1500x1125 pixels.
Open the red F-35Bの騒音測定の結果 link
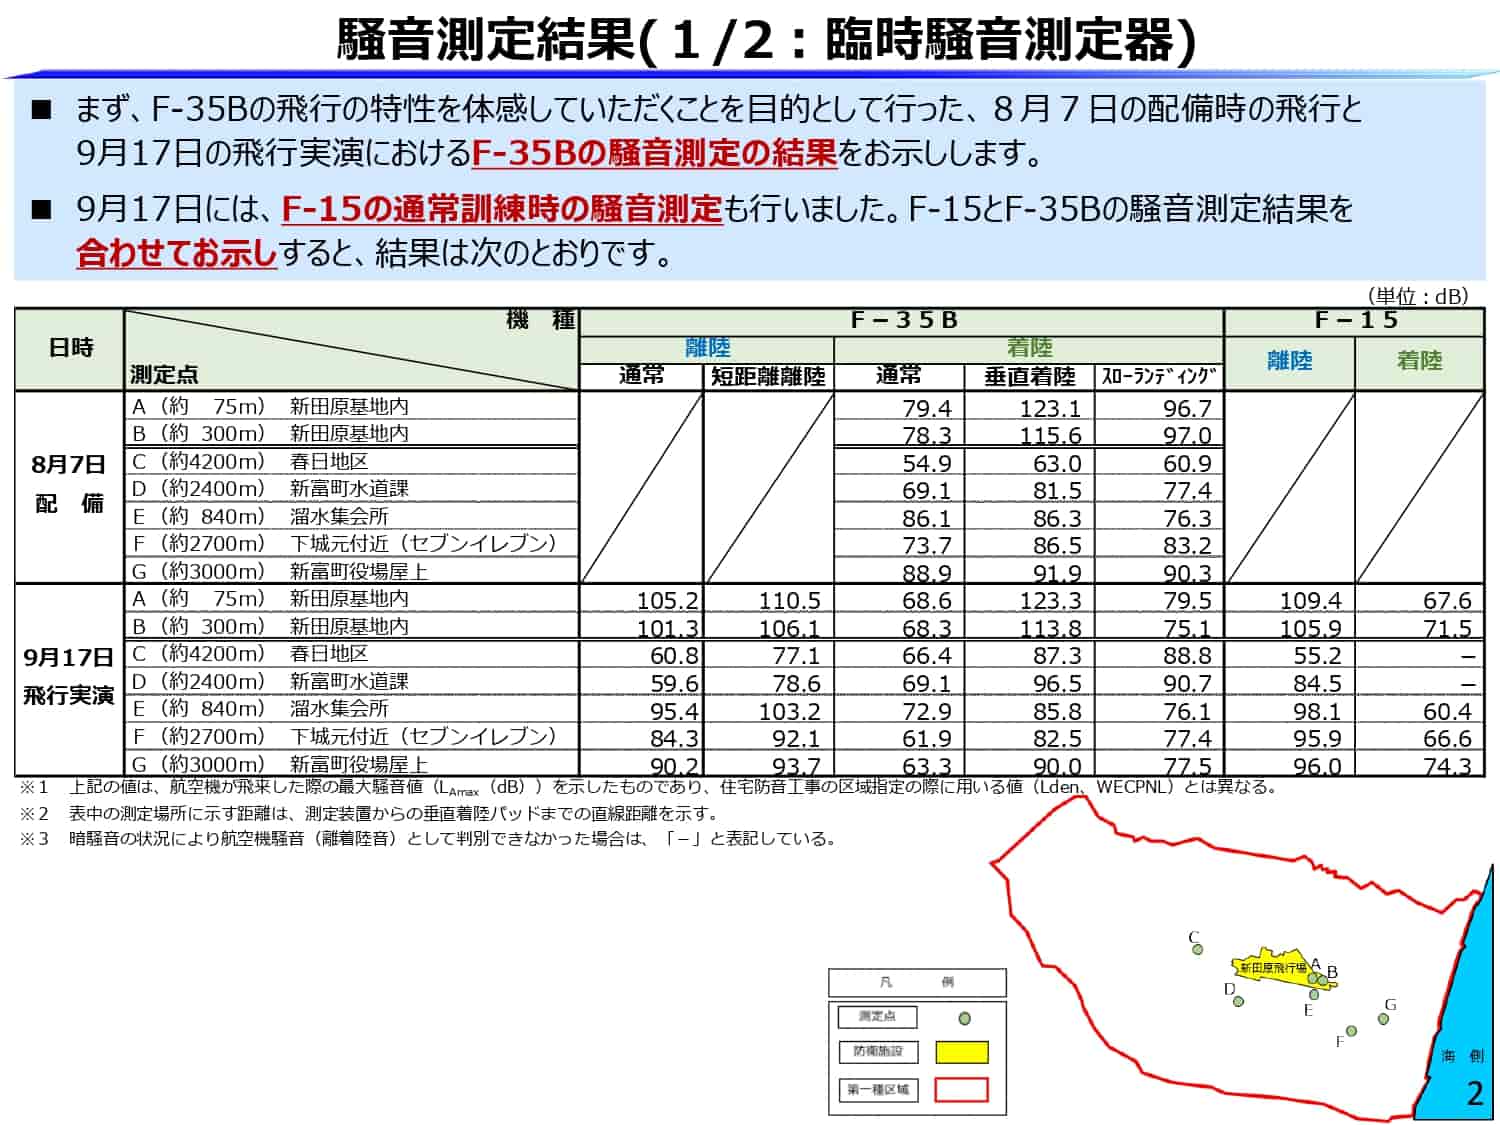pos(653,153)
